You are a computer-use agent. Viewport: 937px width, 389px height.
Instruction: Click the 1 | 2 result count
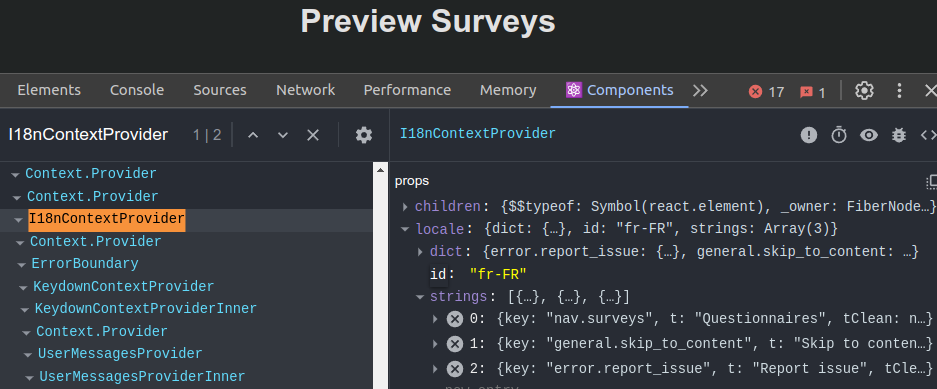point(207,135)
